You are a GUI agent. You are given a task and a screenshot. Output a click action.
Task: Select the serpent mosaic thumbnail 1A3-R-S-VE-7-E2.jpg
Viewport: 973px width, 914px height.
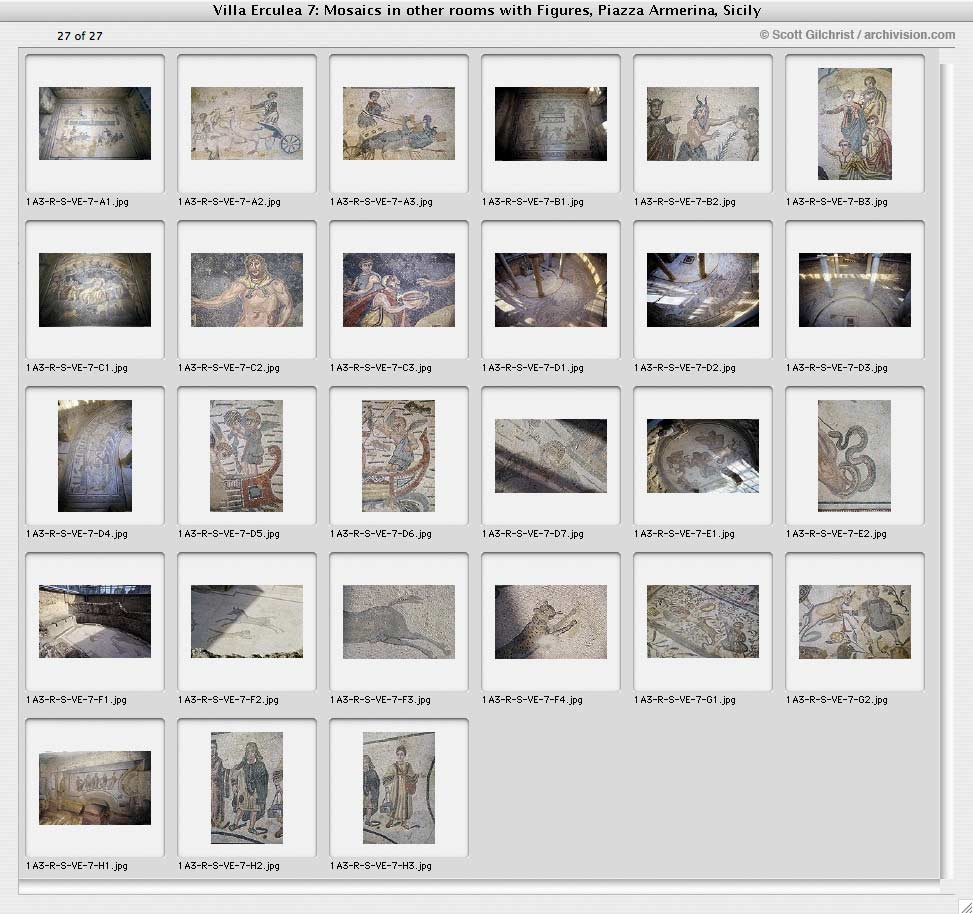pyautogui.click(x=854, y=455)
